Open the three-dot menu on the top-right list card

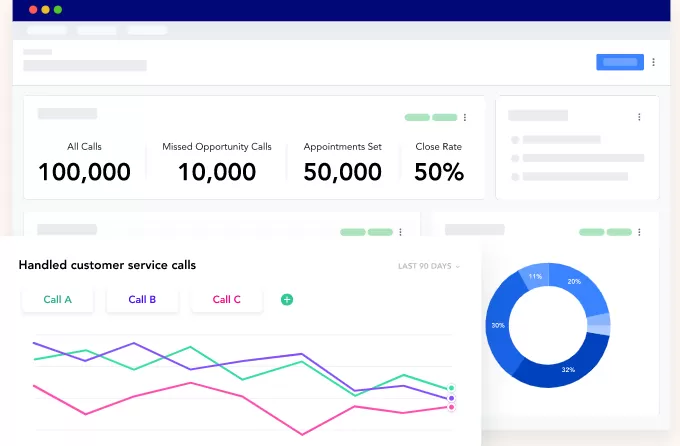tap(639, 117)
